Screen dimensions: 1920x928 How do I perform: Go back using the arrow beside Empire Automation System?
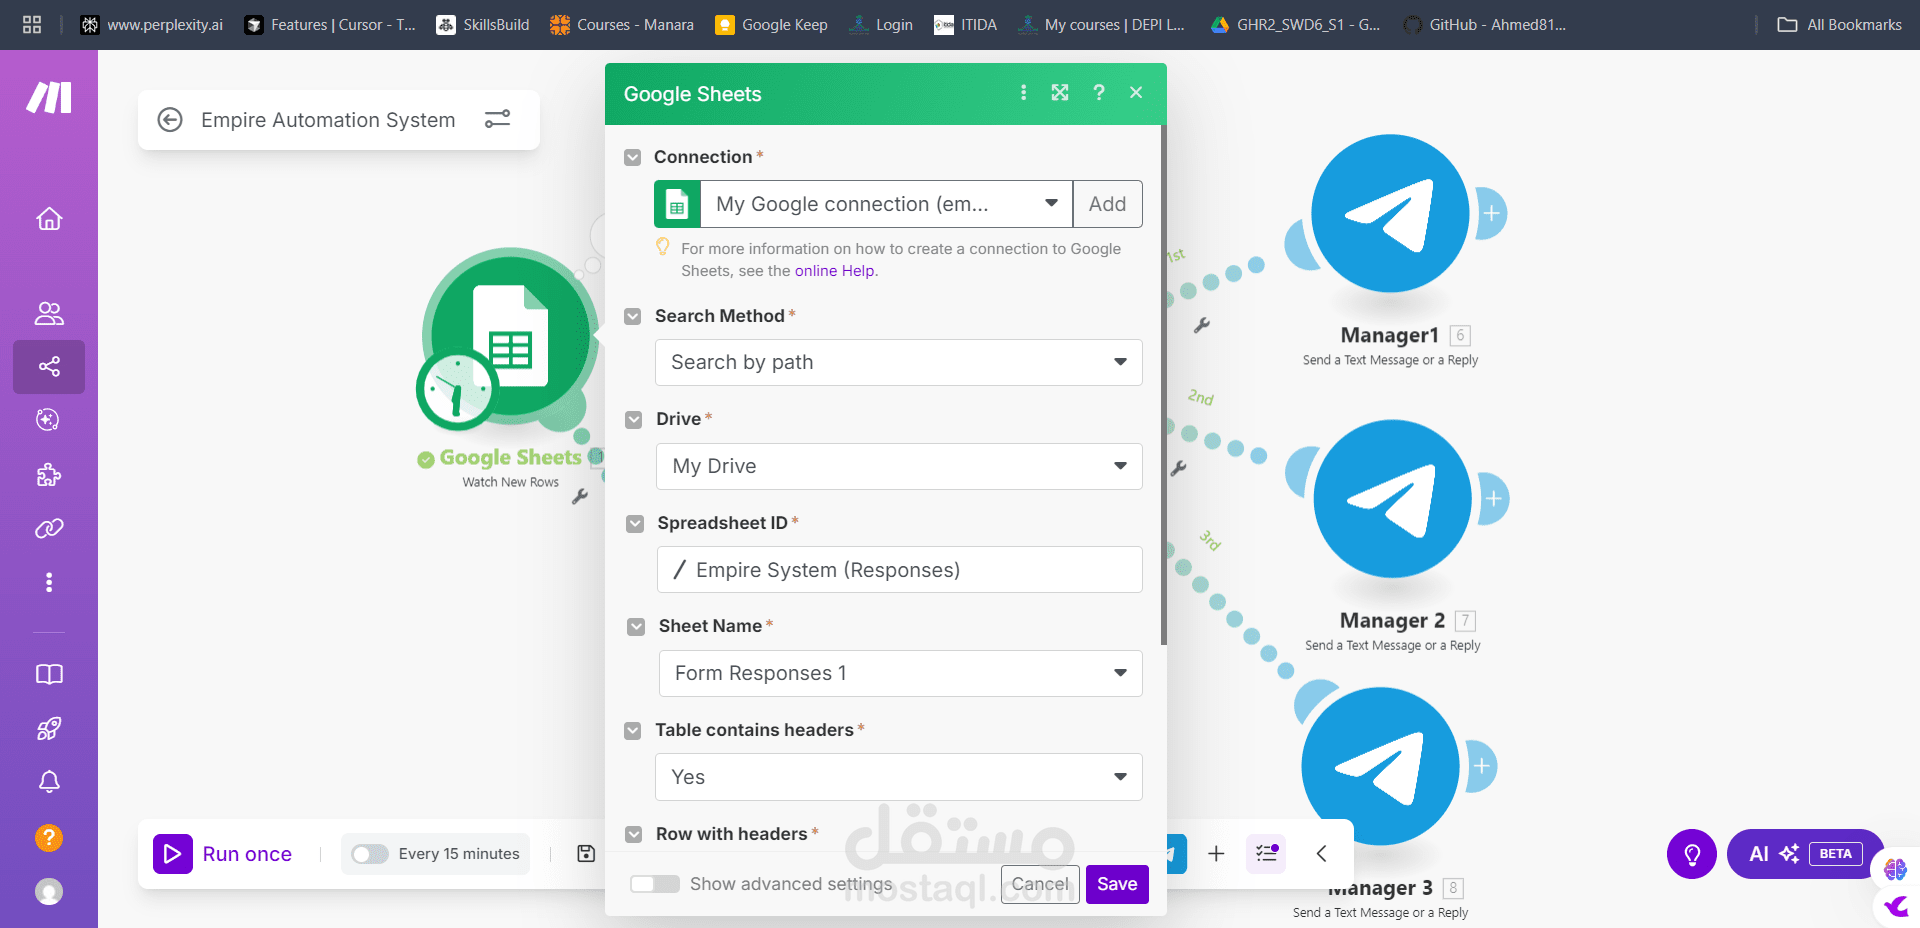click(170, 120)
